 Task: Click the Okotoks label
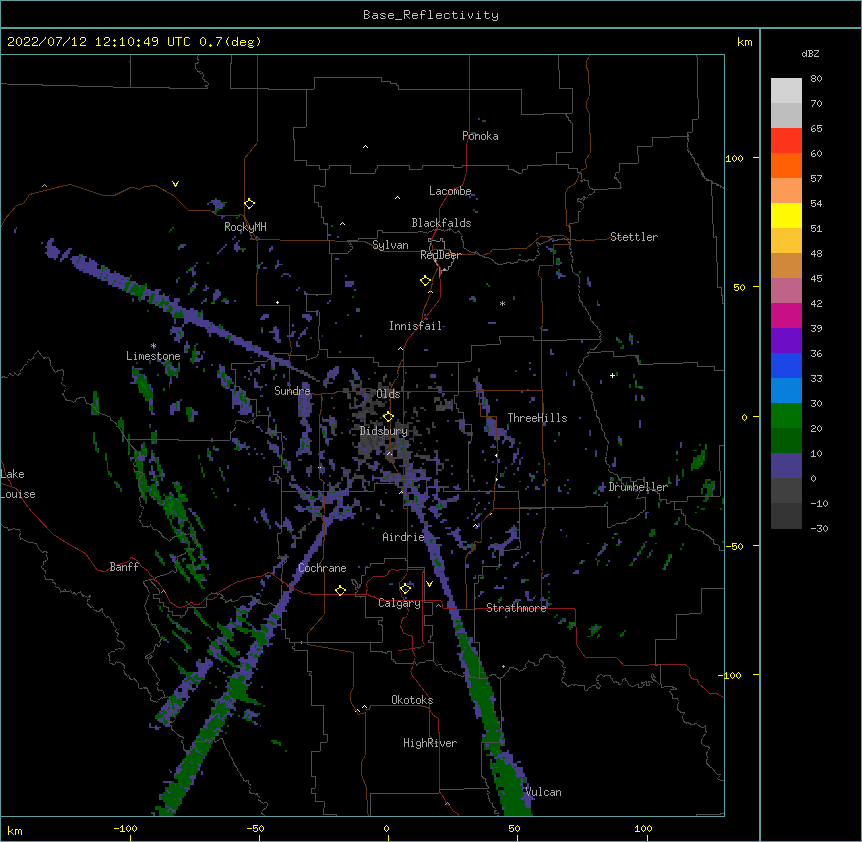412,700
